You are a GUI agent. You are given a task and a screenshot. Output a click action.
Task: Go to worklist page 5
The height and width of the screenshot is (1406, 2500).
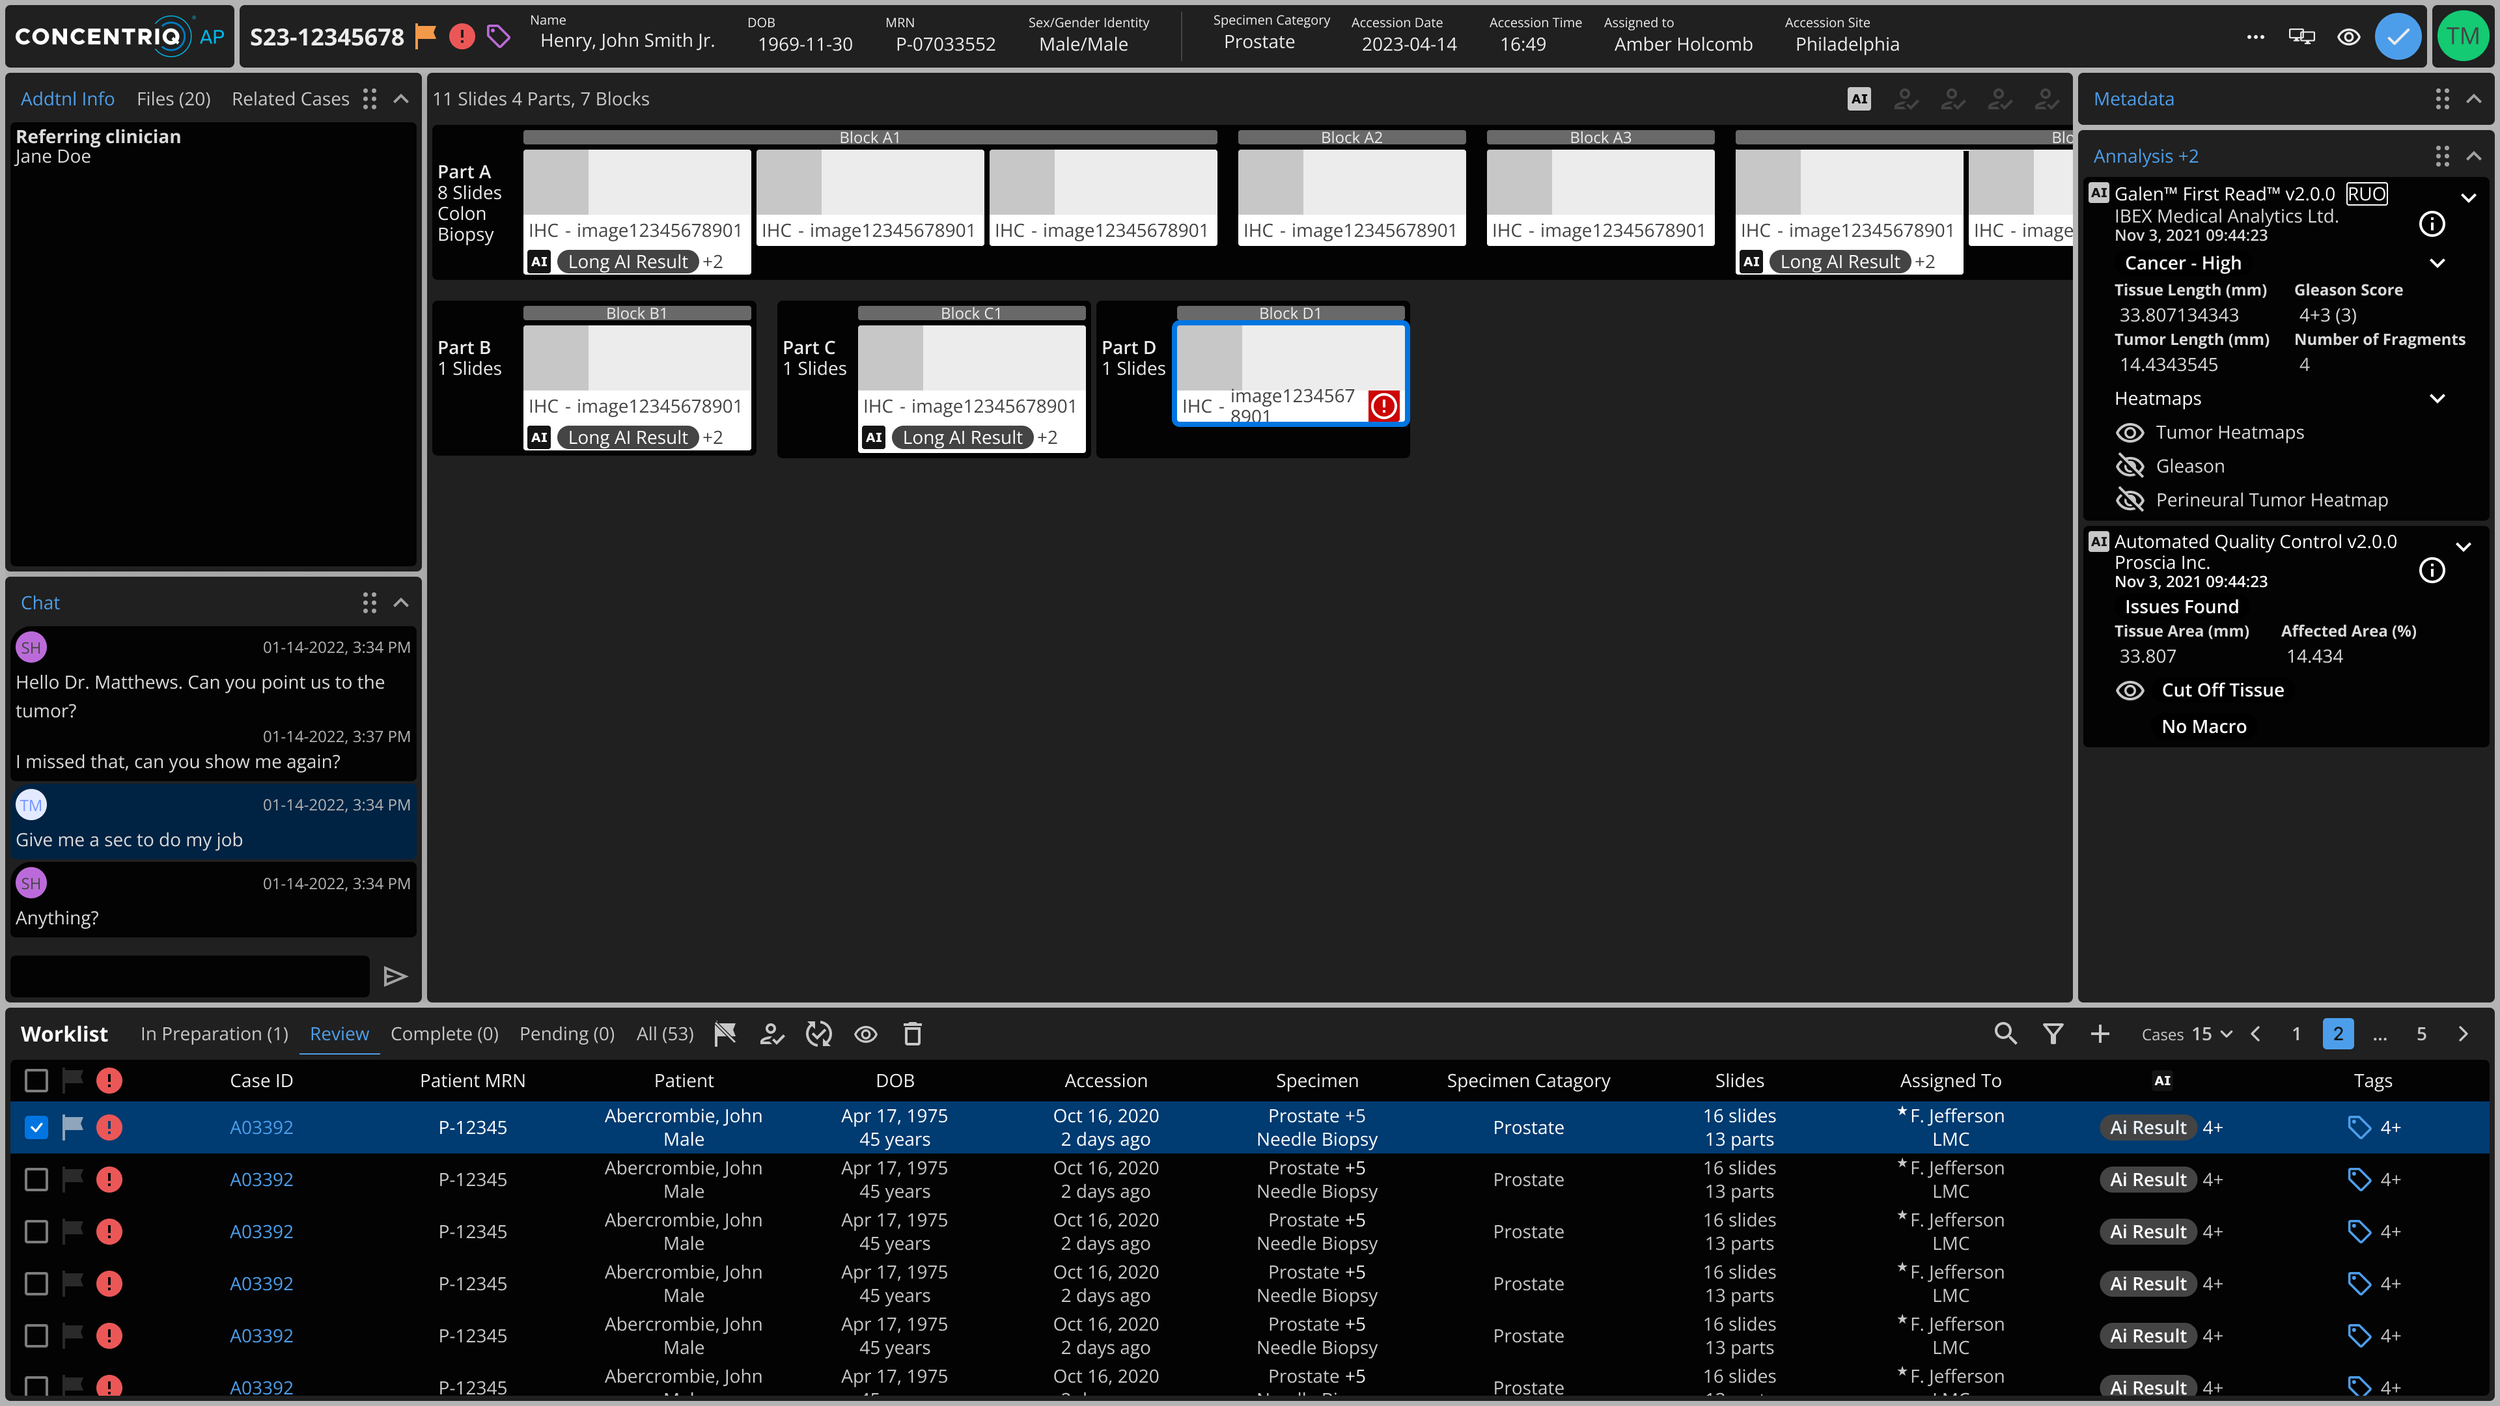pos(2421,1033)
